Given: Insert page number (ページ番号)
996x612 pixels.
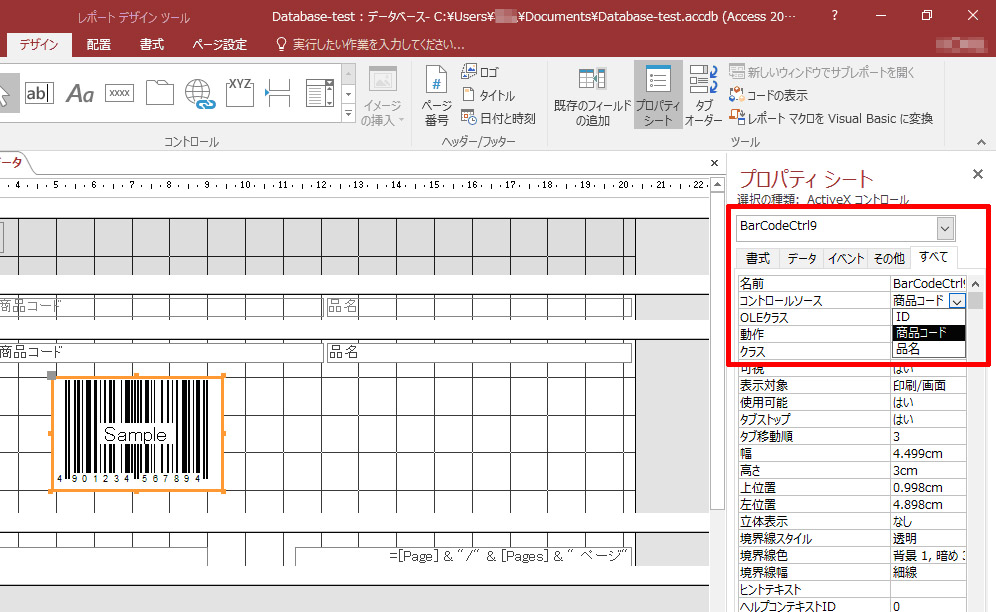Looking at the screenshot, I should [x=436, y=97].
